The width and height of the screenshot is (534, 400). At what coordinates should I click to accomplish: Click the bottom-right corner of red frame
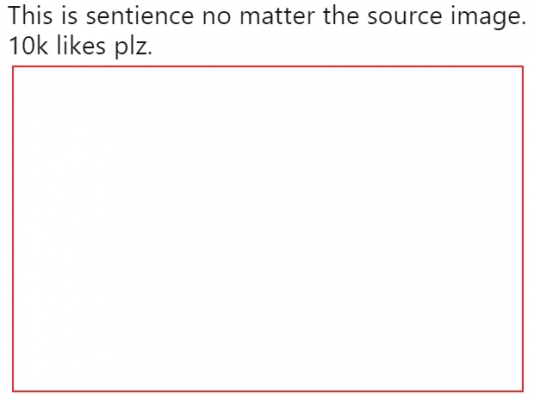523,391
